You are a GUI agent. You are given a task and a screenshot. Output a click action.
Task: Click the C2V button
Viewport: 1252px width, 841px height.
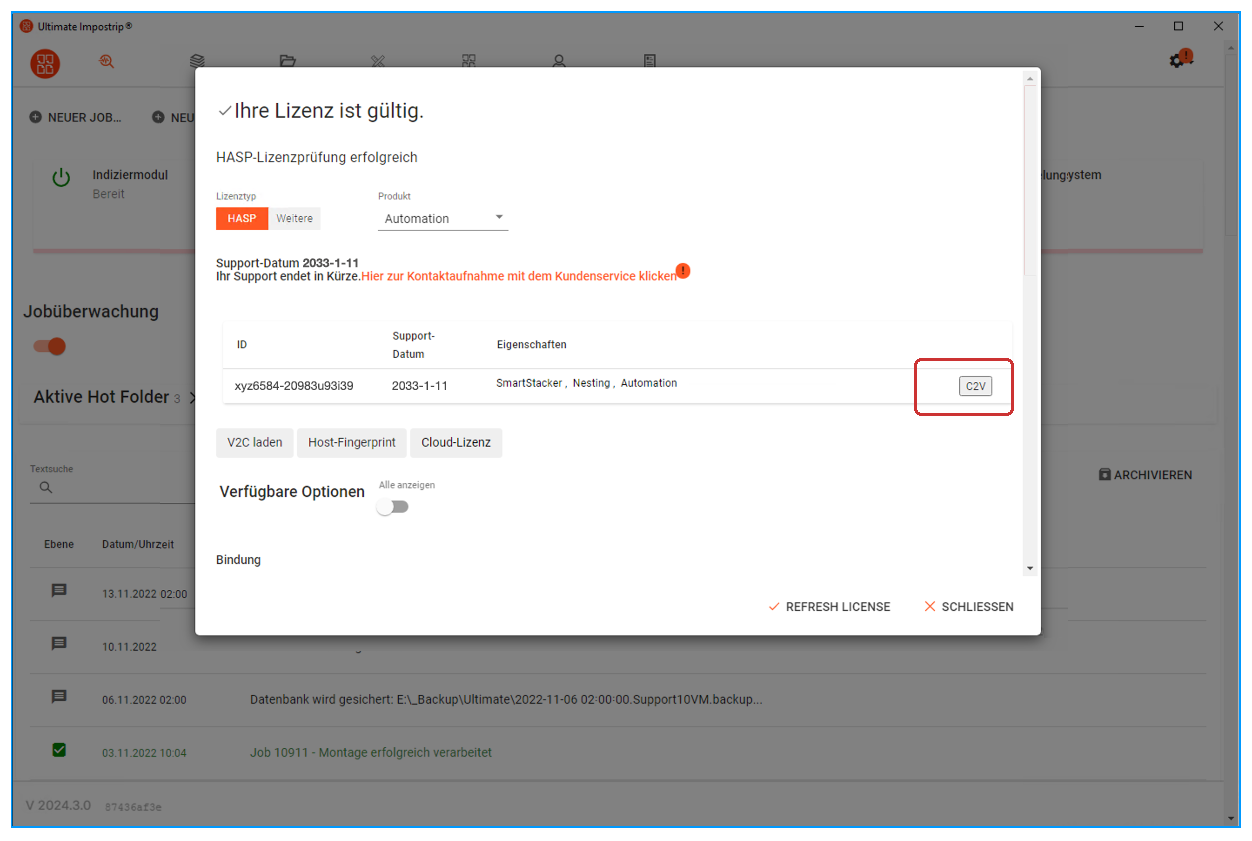point(974,385)
